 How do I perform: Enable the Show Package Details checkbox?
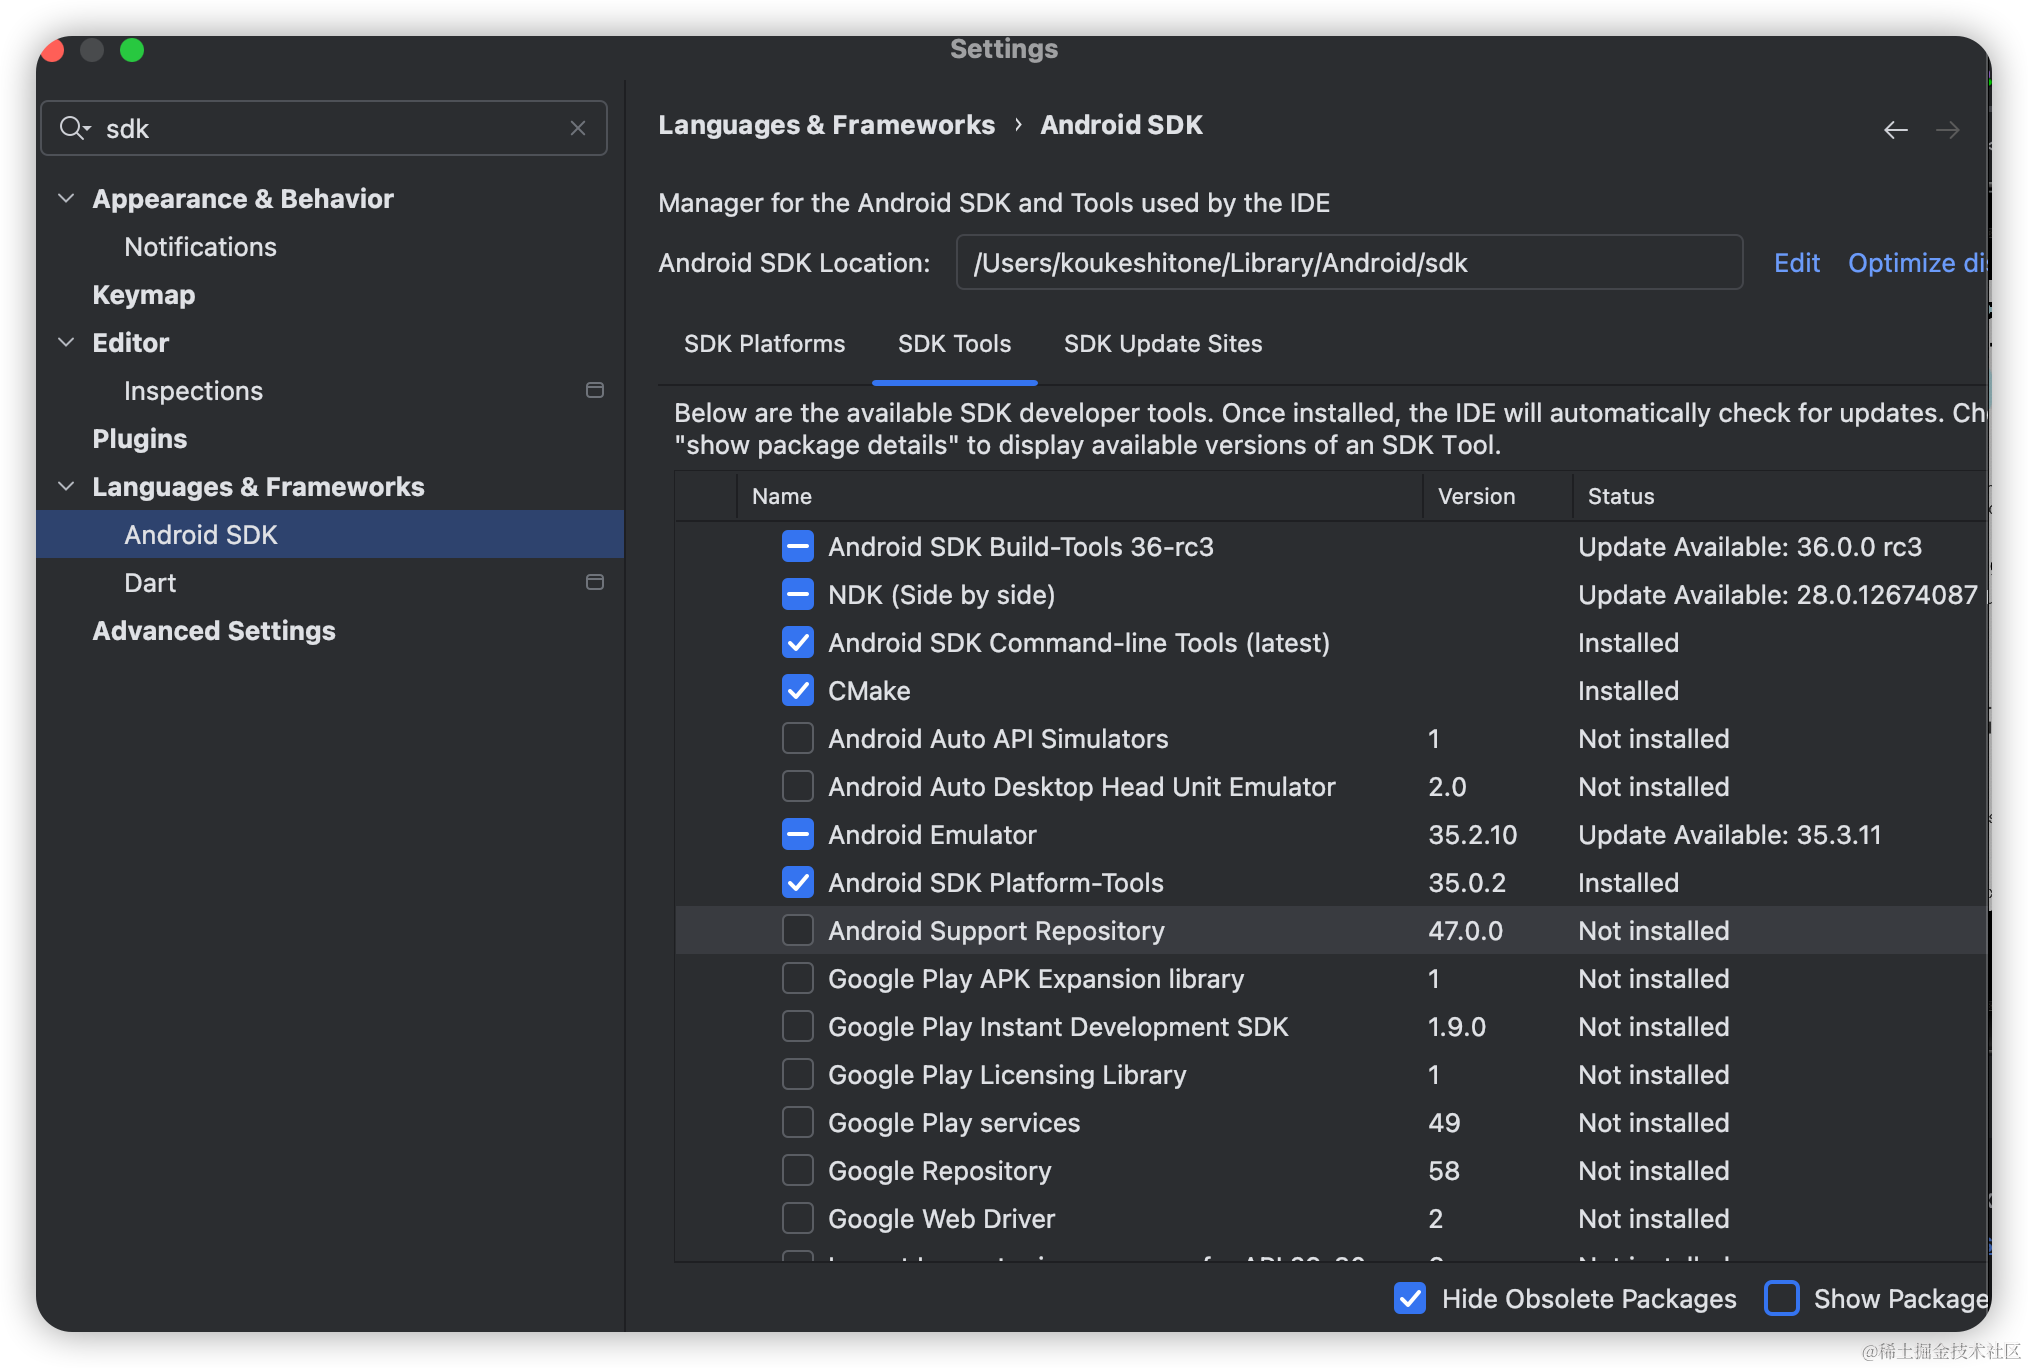pos(1782,1298)
